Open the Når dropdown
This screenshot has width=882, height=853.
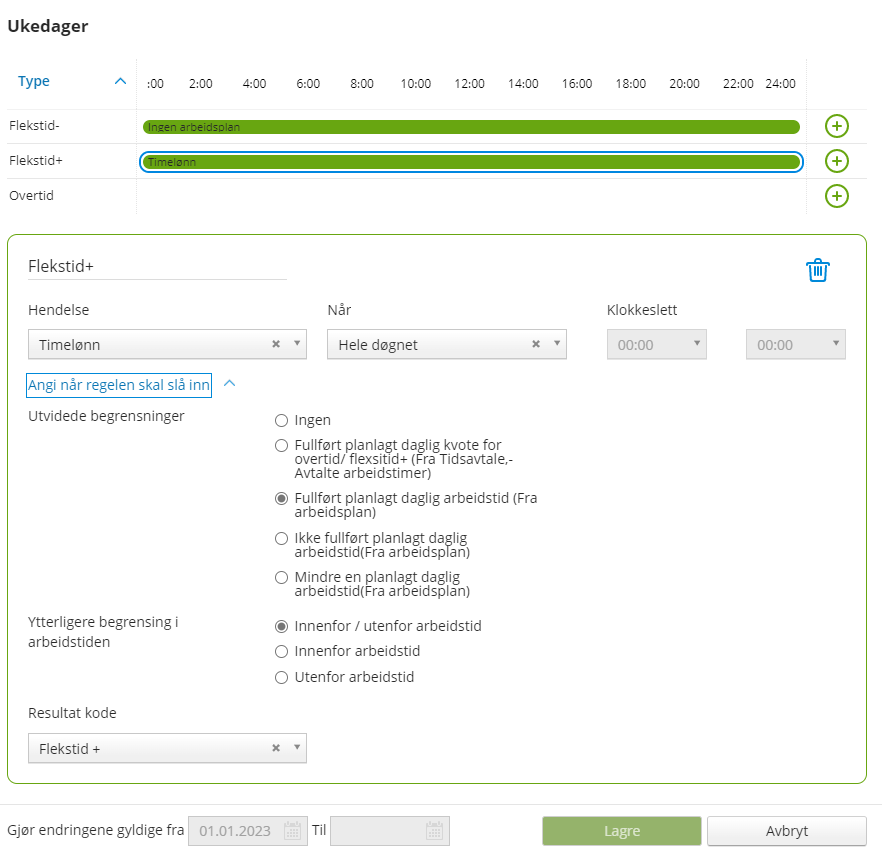click(555, 345)
